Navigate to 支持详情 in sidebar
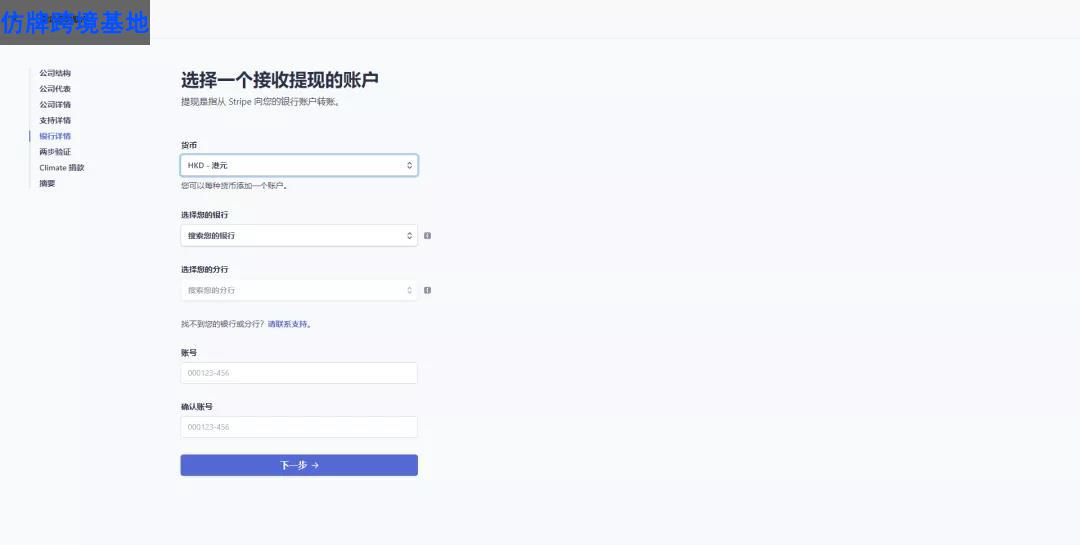 55,120
